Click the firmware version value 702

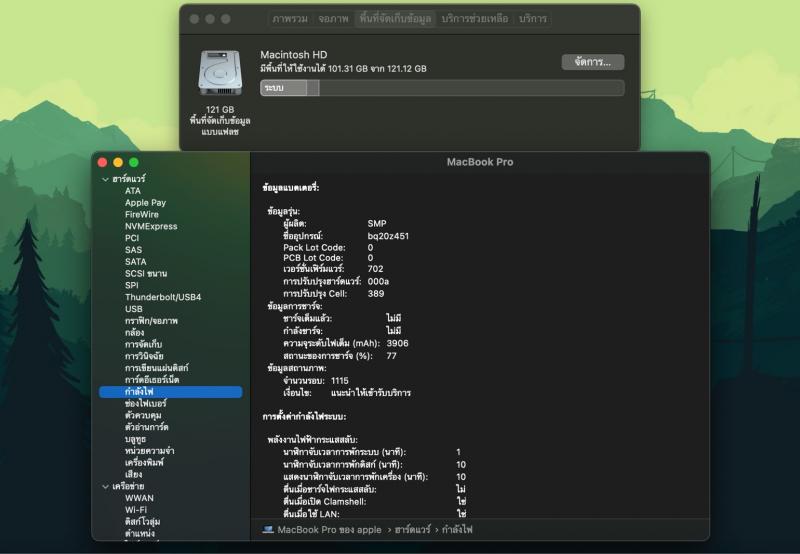[x=375, y=269]
